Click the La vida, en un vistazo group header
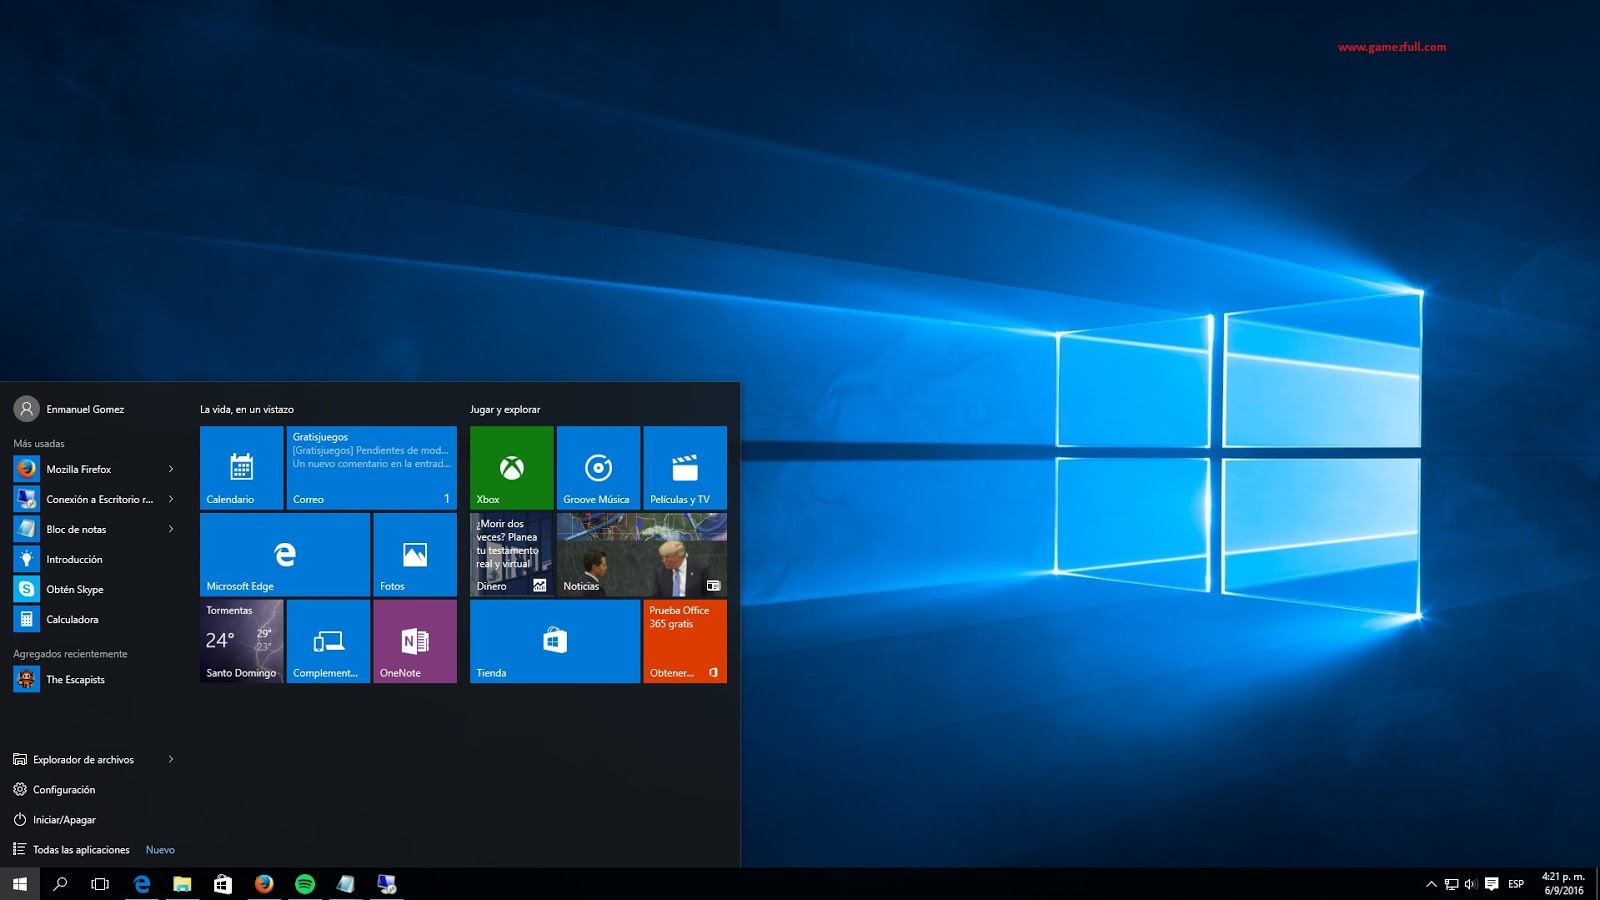Viewport: 1600px width, 900px height. point(247,409)
